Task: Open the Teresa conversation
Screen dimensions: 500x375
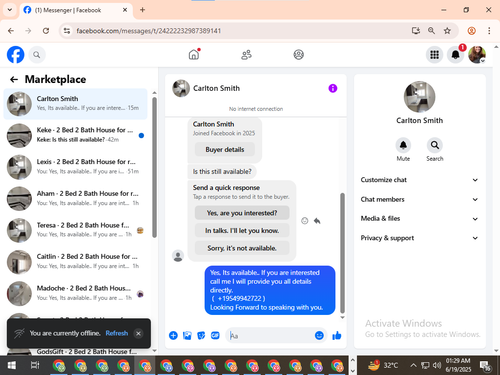Action: (x=75, y=230)
